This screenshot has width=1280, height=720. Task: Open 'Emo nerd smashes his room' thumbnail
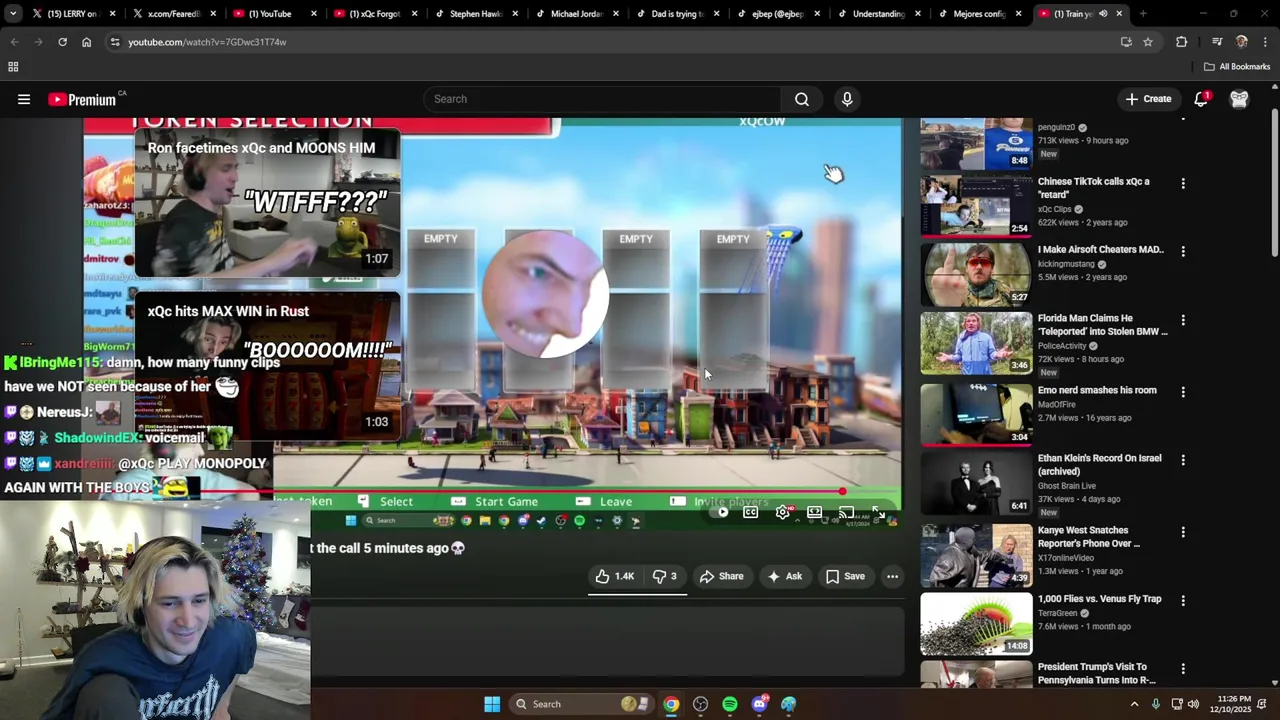tap(976, 414)
